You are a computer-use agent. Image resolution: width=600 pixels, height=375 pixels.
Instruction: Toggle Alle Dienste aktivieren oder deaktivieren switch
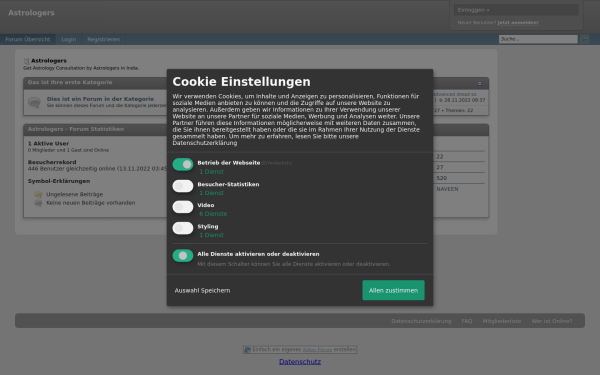183,256
